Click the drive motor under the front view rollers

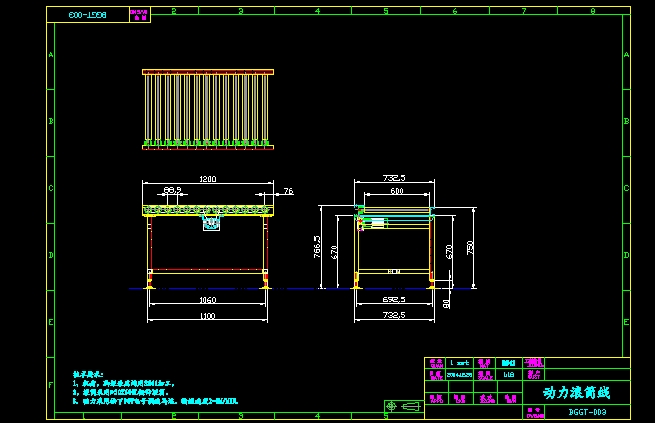(211, 223)
